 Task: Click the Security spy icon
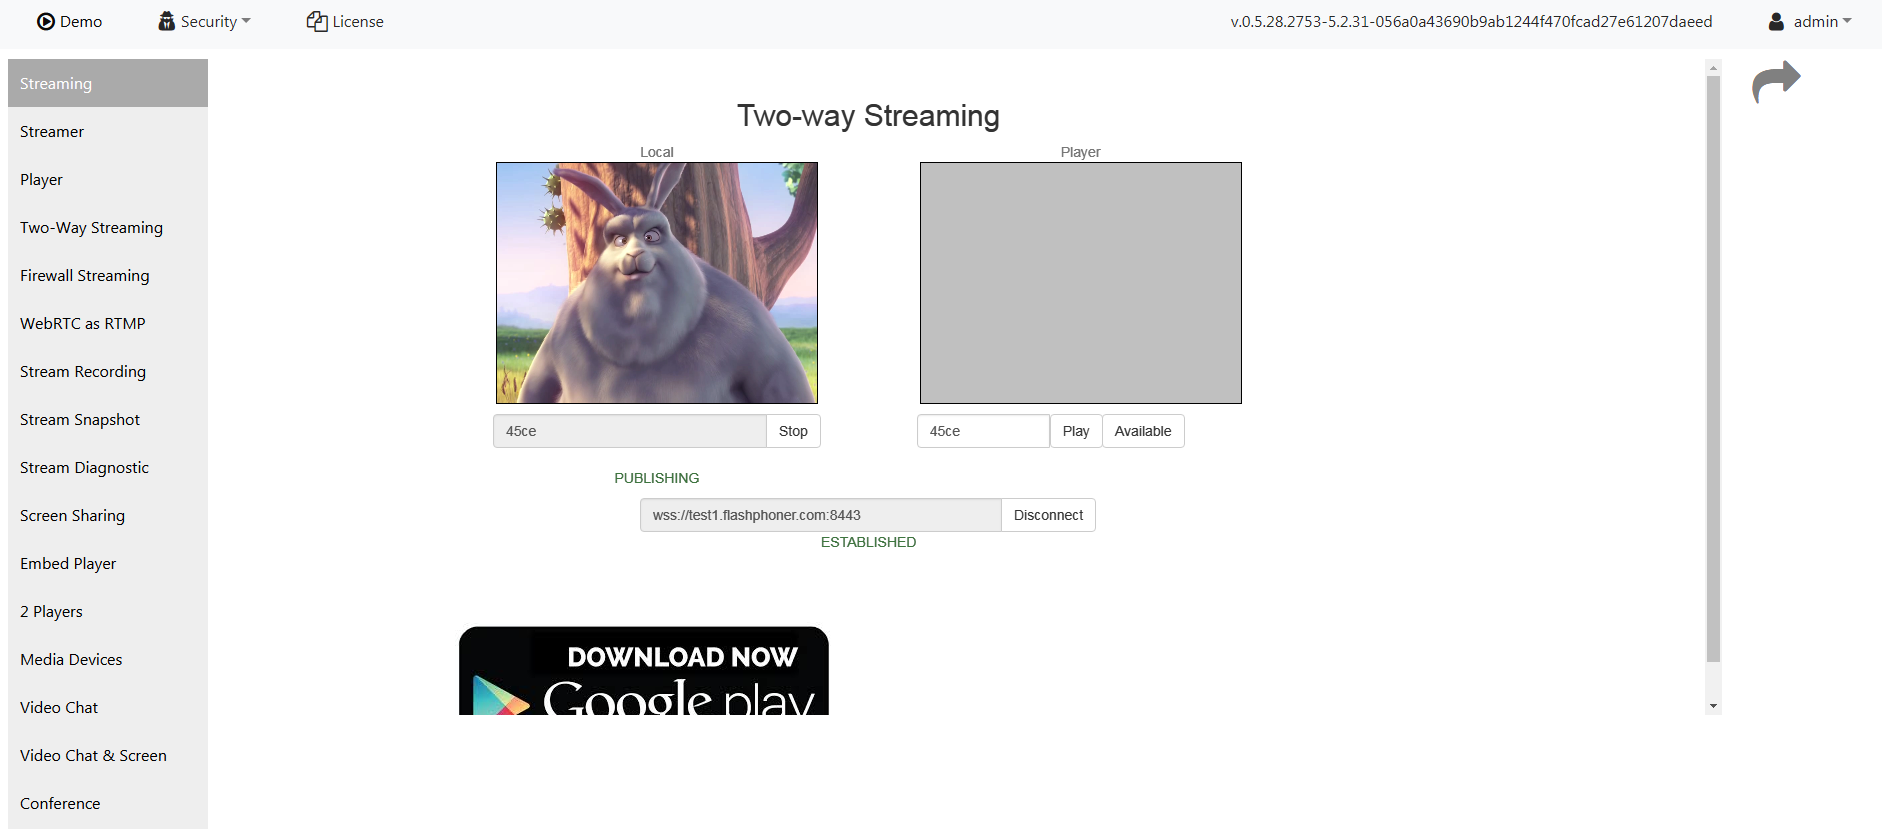(166, 21)
